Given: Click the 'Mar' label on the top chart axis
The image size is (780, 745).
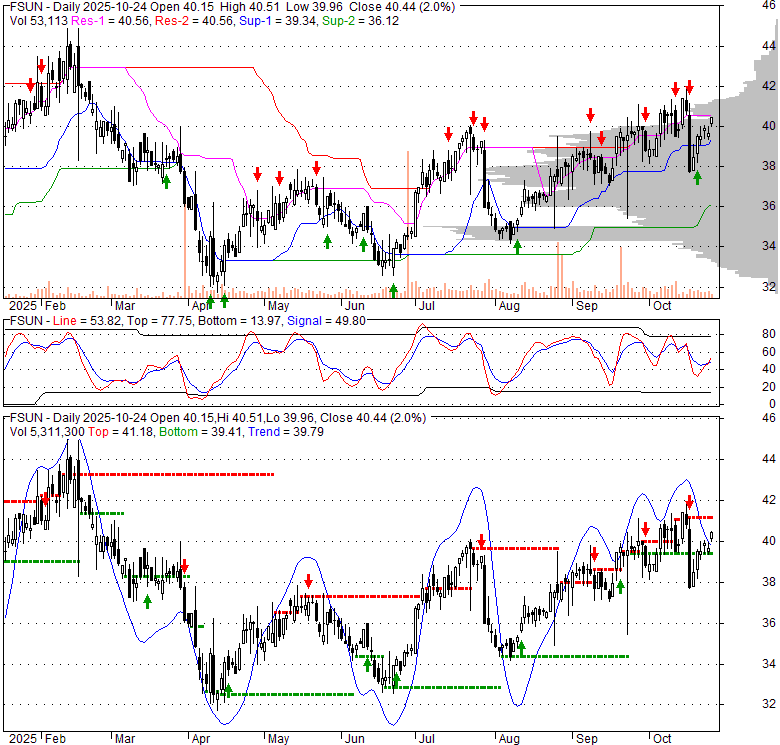Looking at the screenshot, I should (125, 305).
